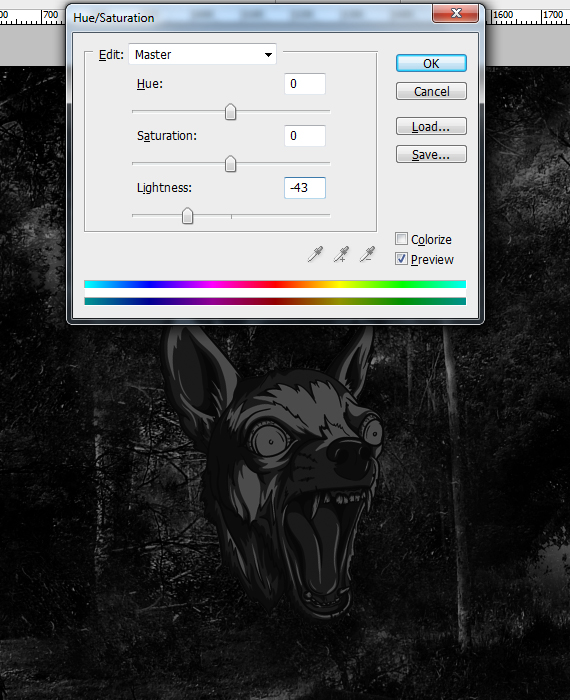Select the add-to-sample eyedropper
Viewport: 570px width, 700px height.
(341, 254)
